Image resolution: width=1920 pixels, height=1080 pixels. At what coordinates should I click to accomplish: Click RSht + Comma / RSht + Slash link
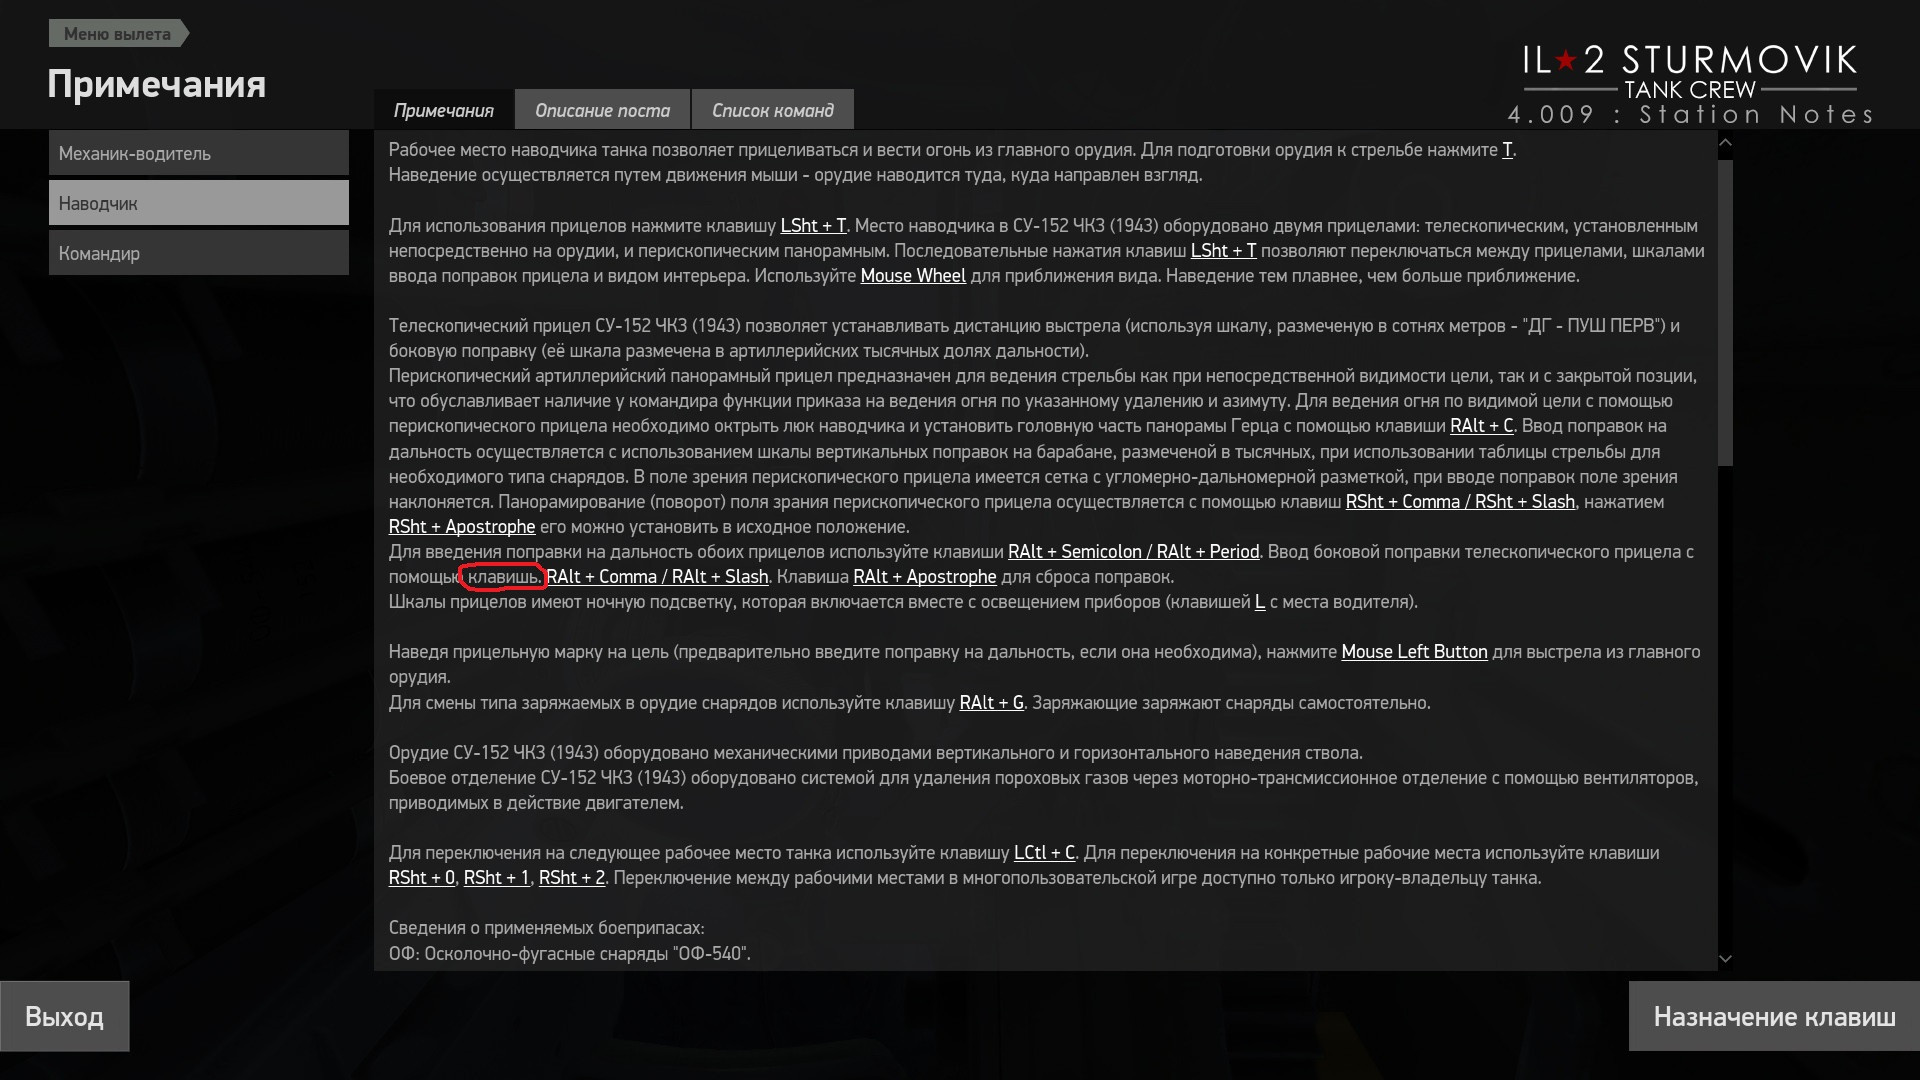(1460, 502)
